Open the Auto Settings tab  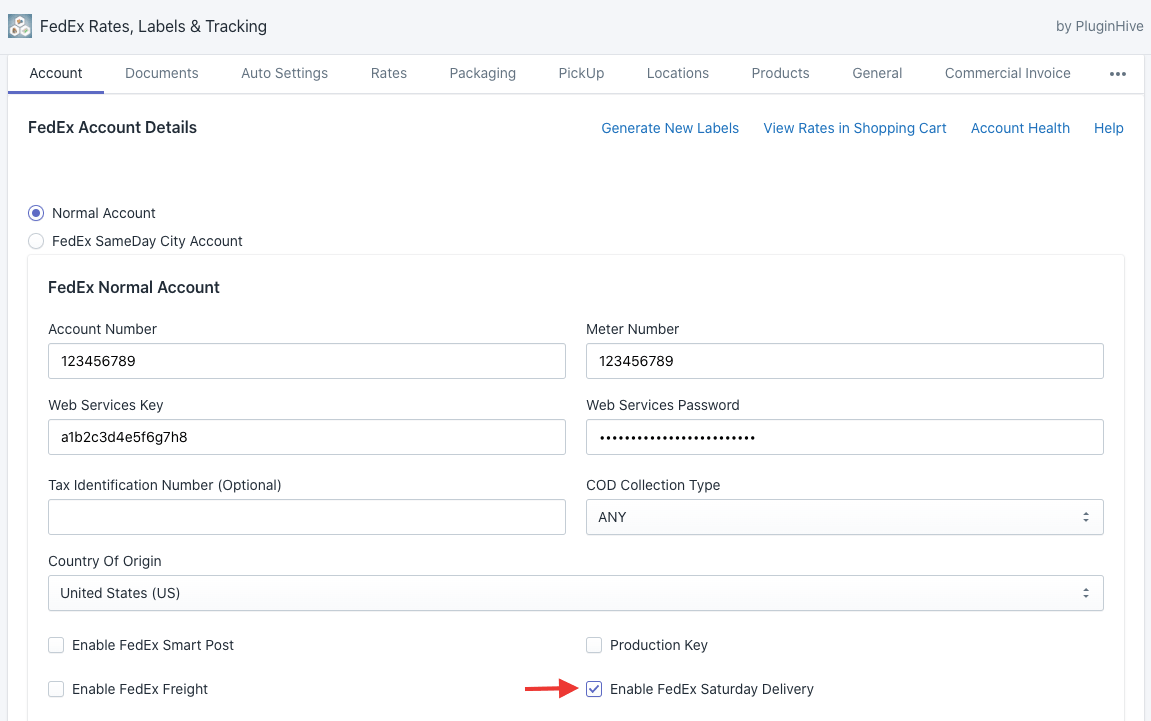(284, 73)
